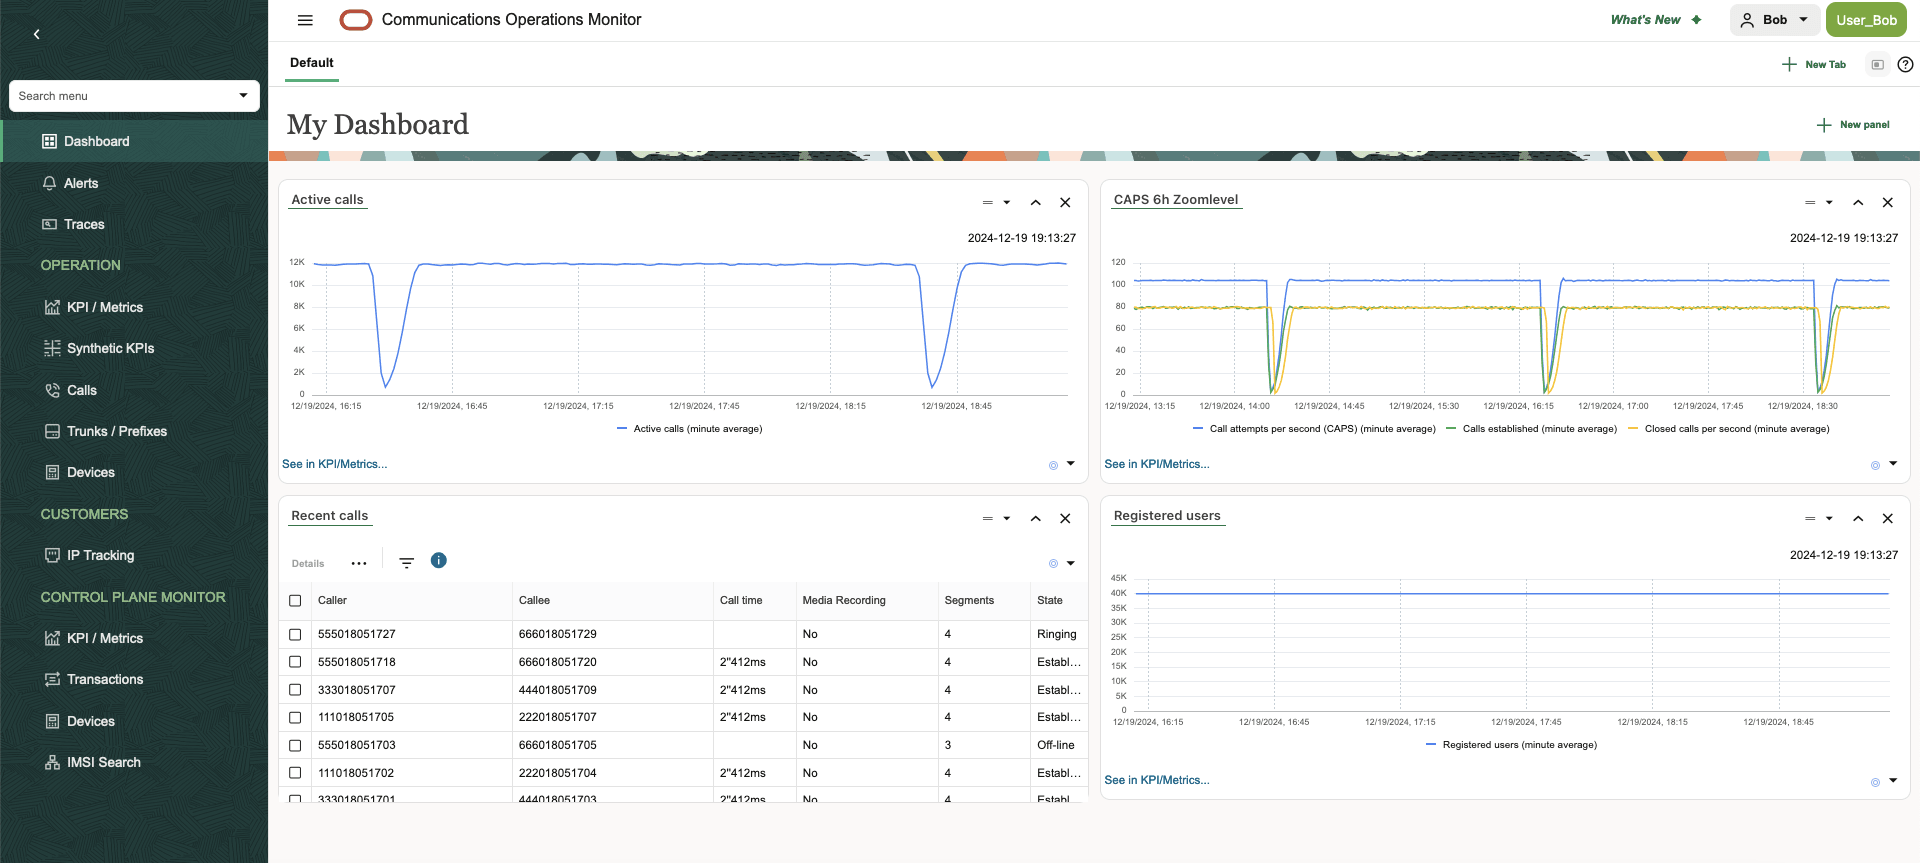Screen dimensions: 1920x863
Task: Expand the Registered users footer options arrow
Action: 1893,781
